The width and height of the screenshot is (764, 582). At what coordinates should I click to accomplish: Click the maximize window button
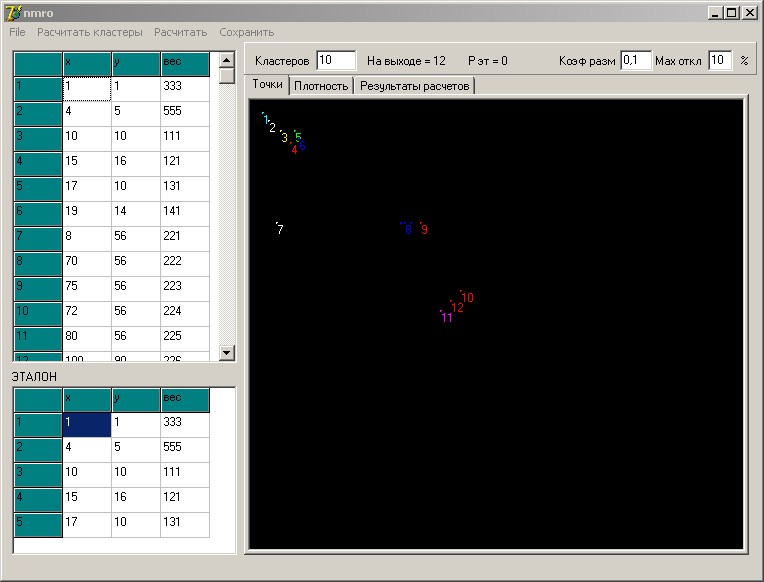point(732,13)
